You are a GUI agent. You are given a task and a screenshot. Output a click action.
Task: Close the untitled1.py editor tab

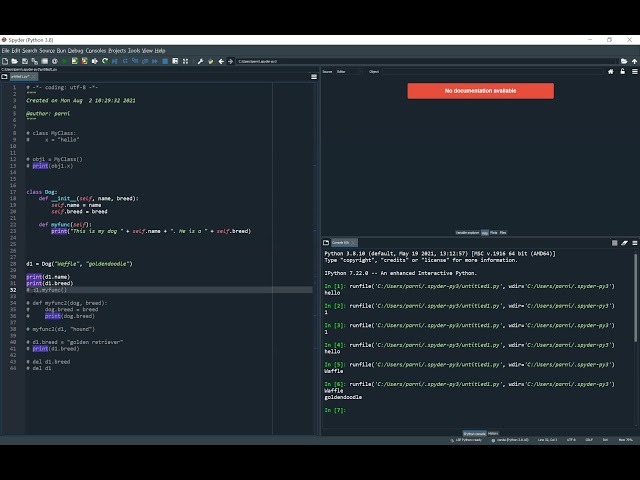tap(35, 76)
